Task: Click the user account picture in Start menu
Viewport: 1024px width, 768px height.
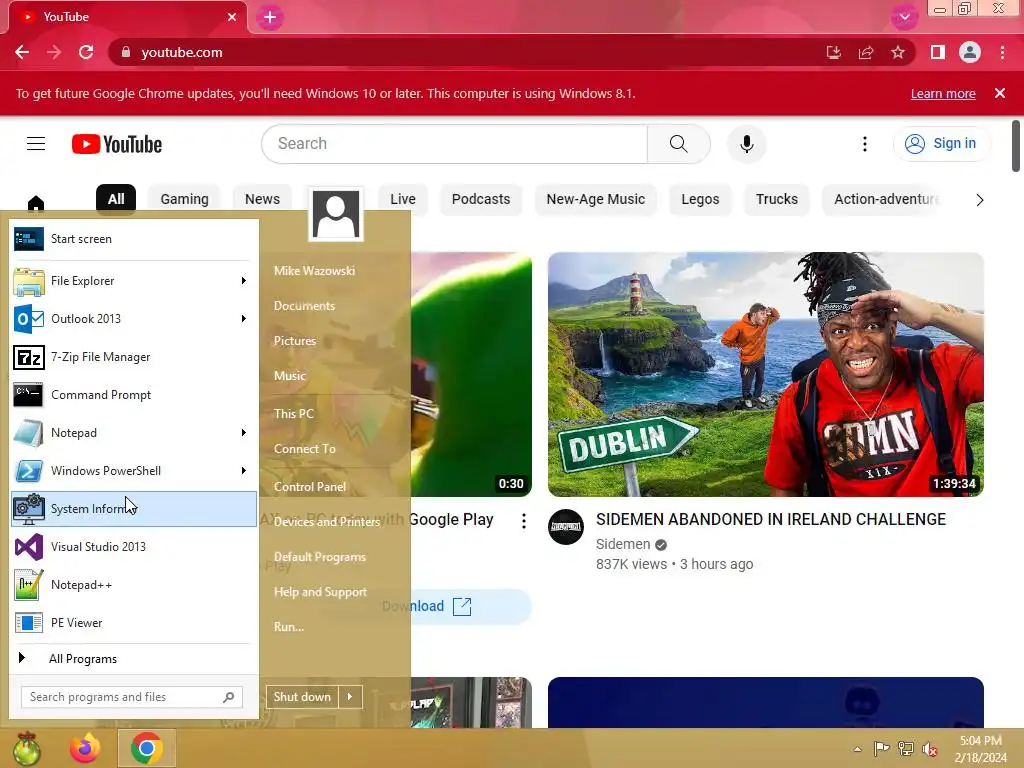Action: point(336,214)
